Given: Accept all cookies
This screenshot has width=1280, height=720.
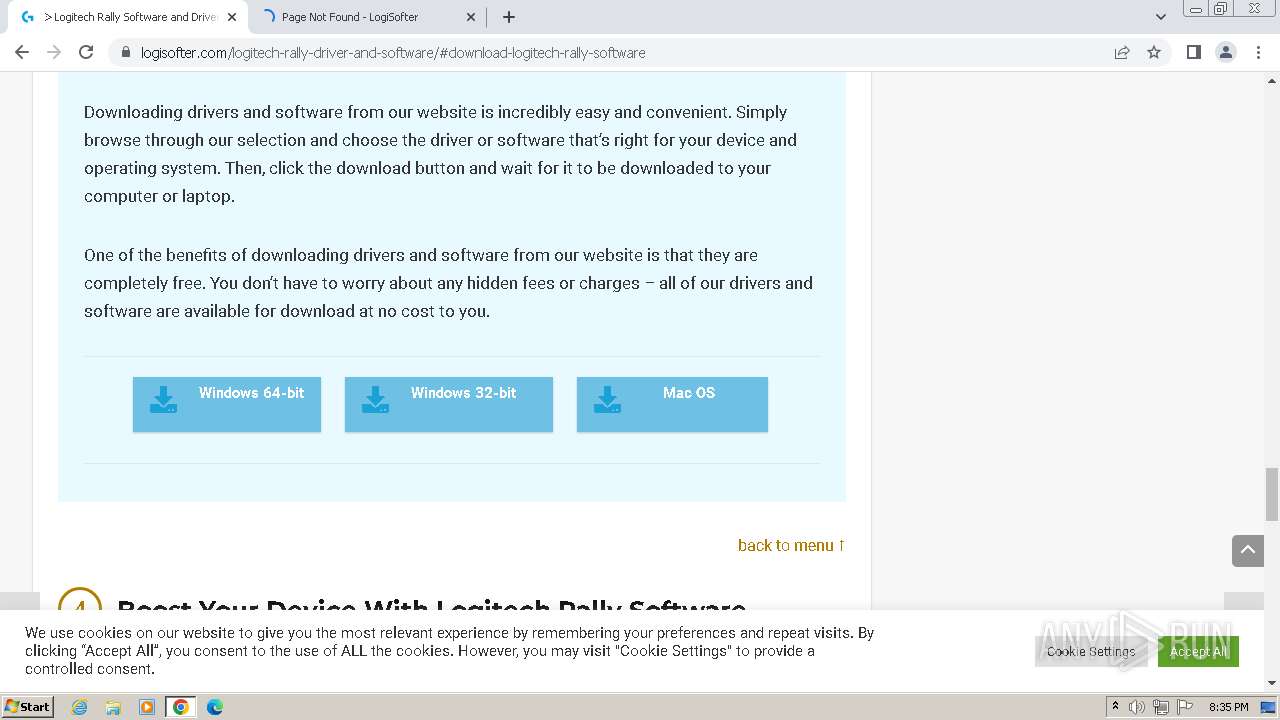Looking at the screenshot, I should (1198, 651).
